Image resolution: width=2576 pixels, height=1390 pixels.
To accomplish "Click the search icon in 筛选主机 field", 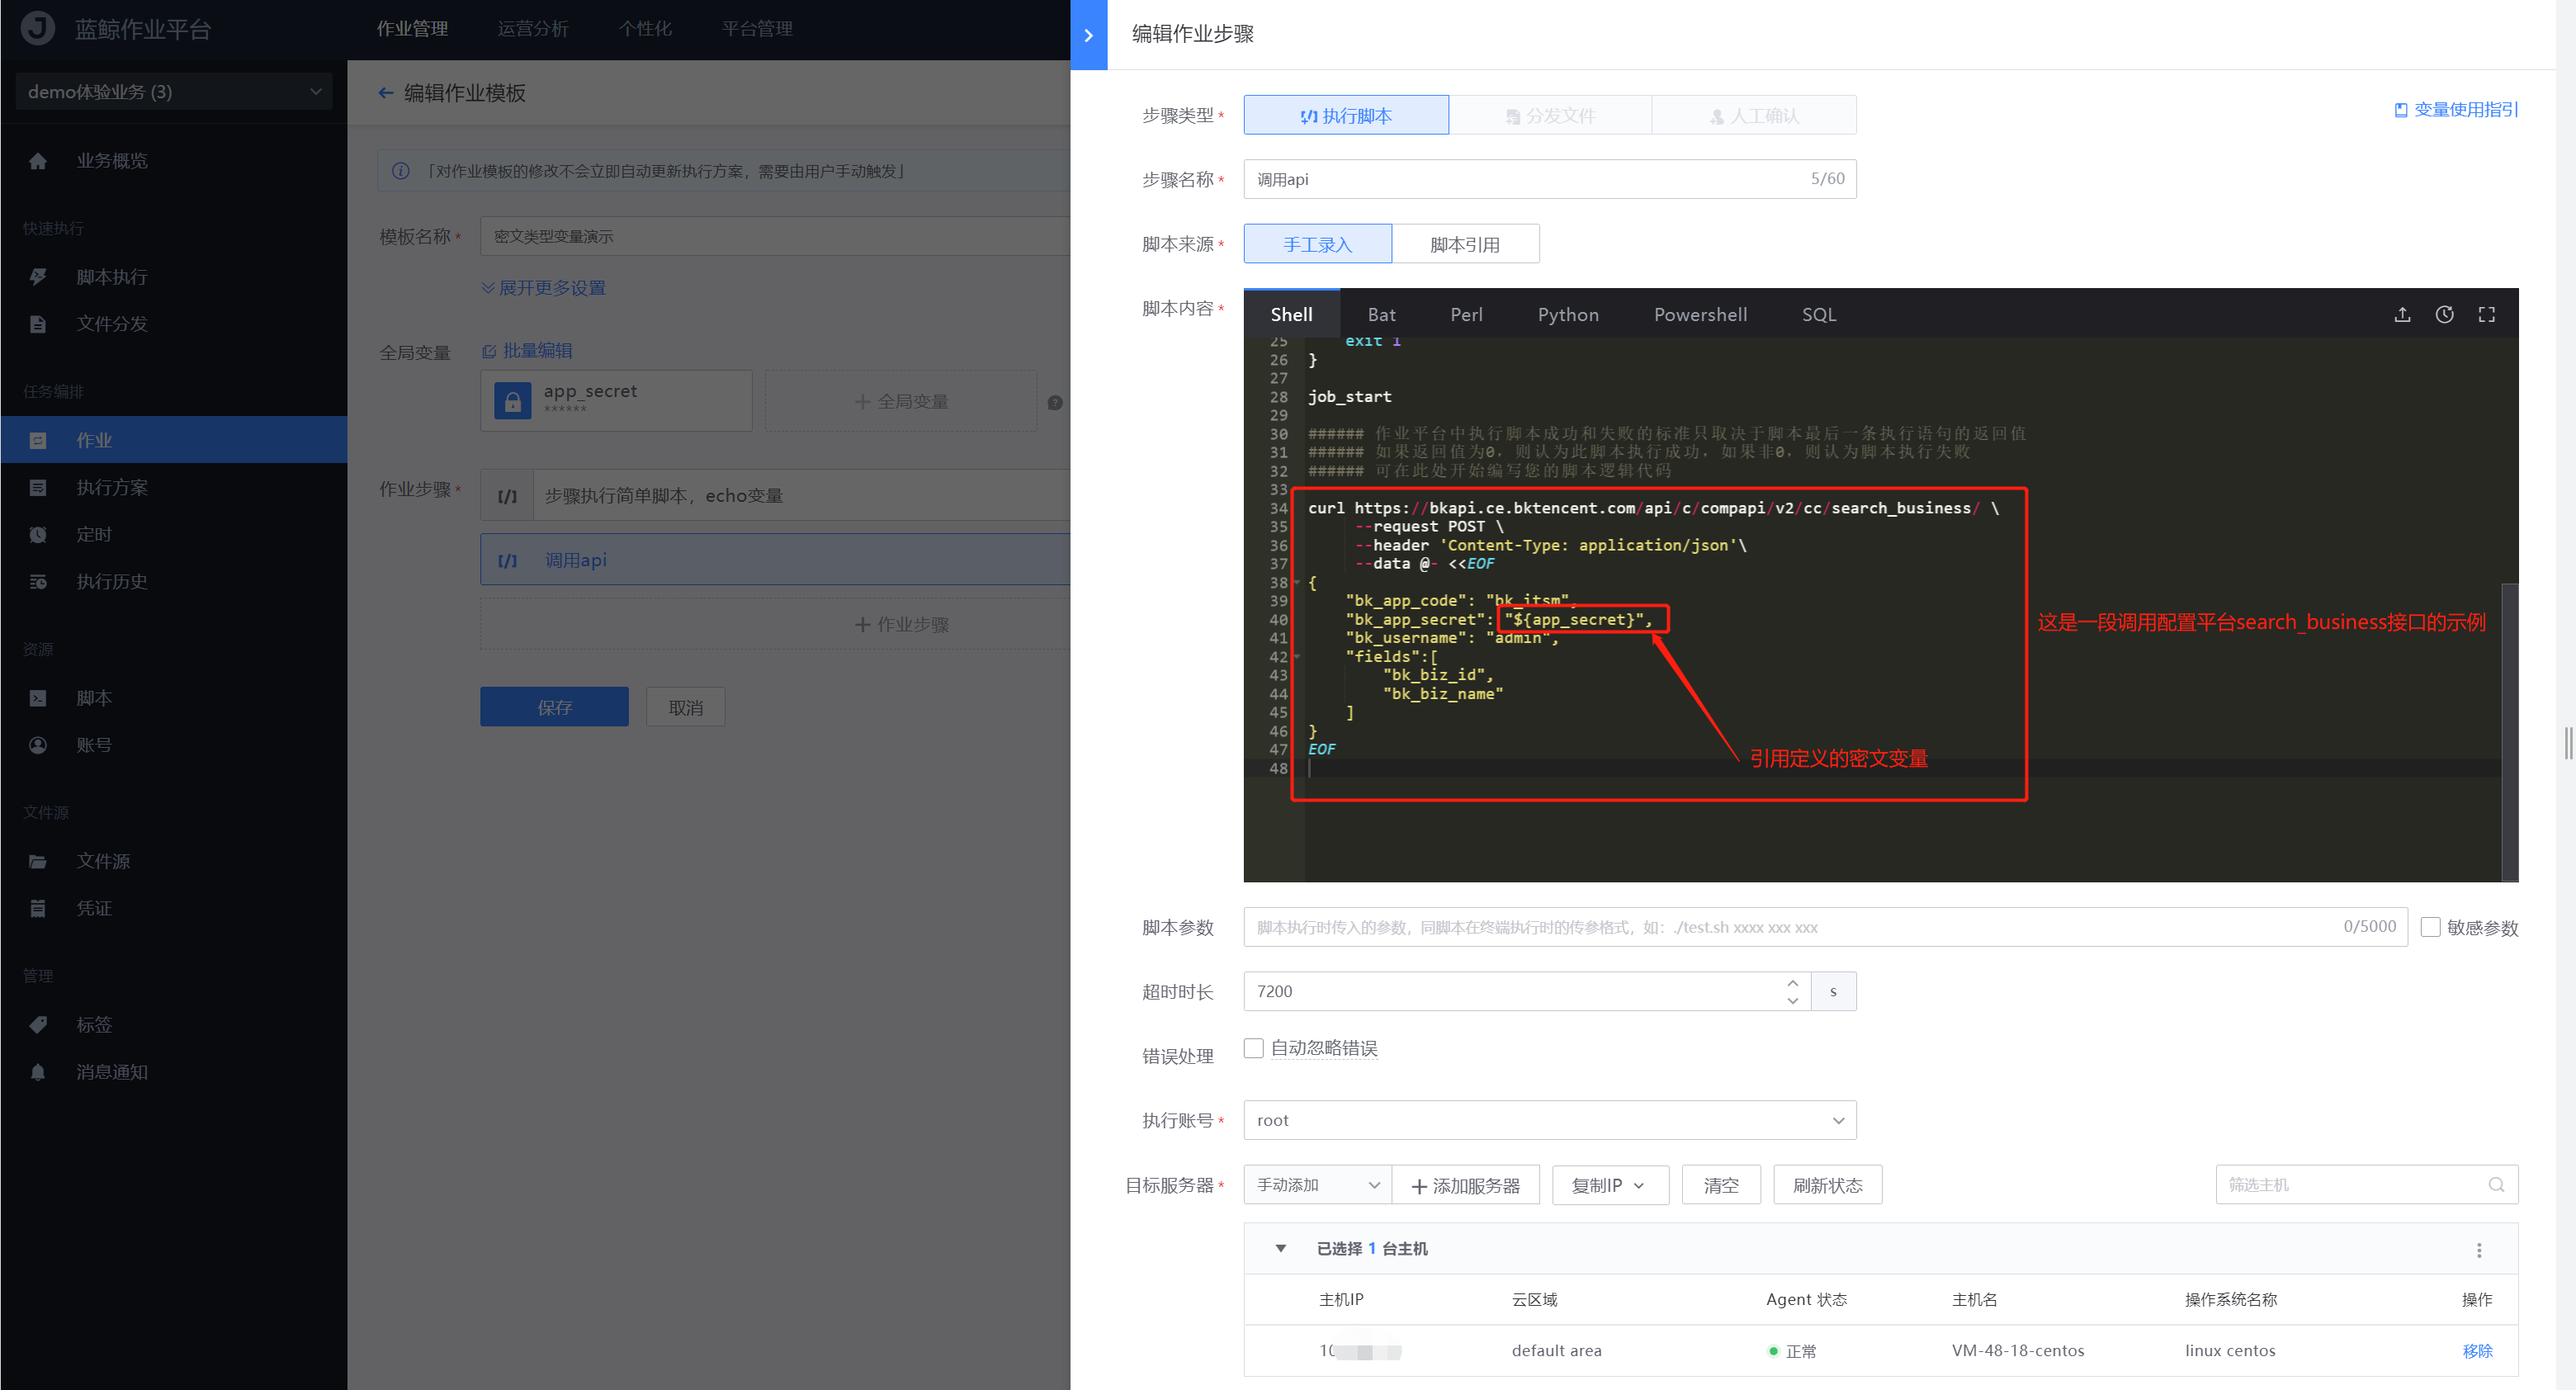I will 2496,1184.
